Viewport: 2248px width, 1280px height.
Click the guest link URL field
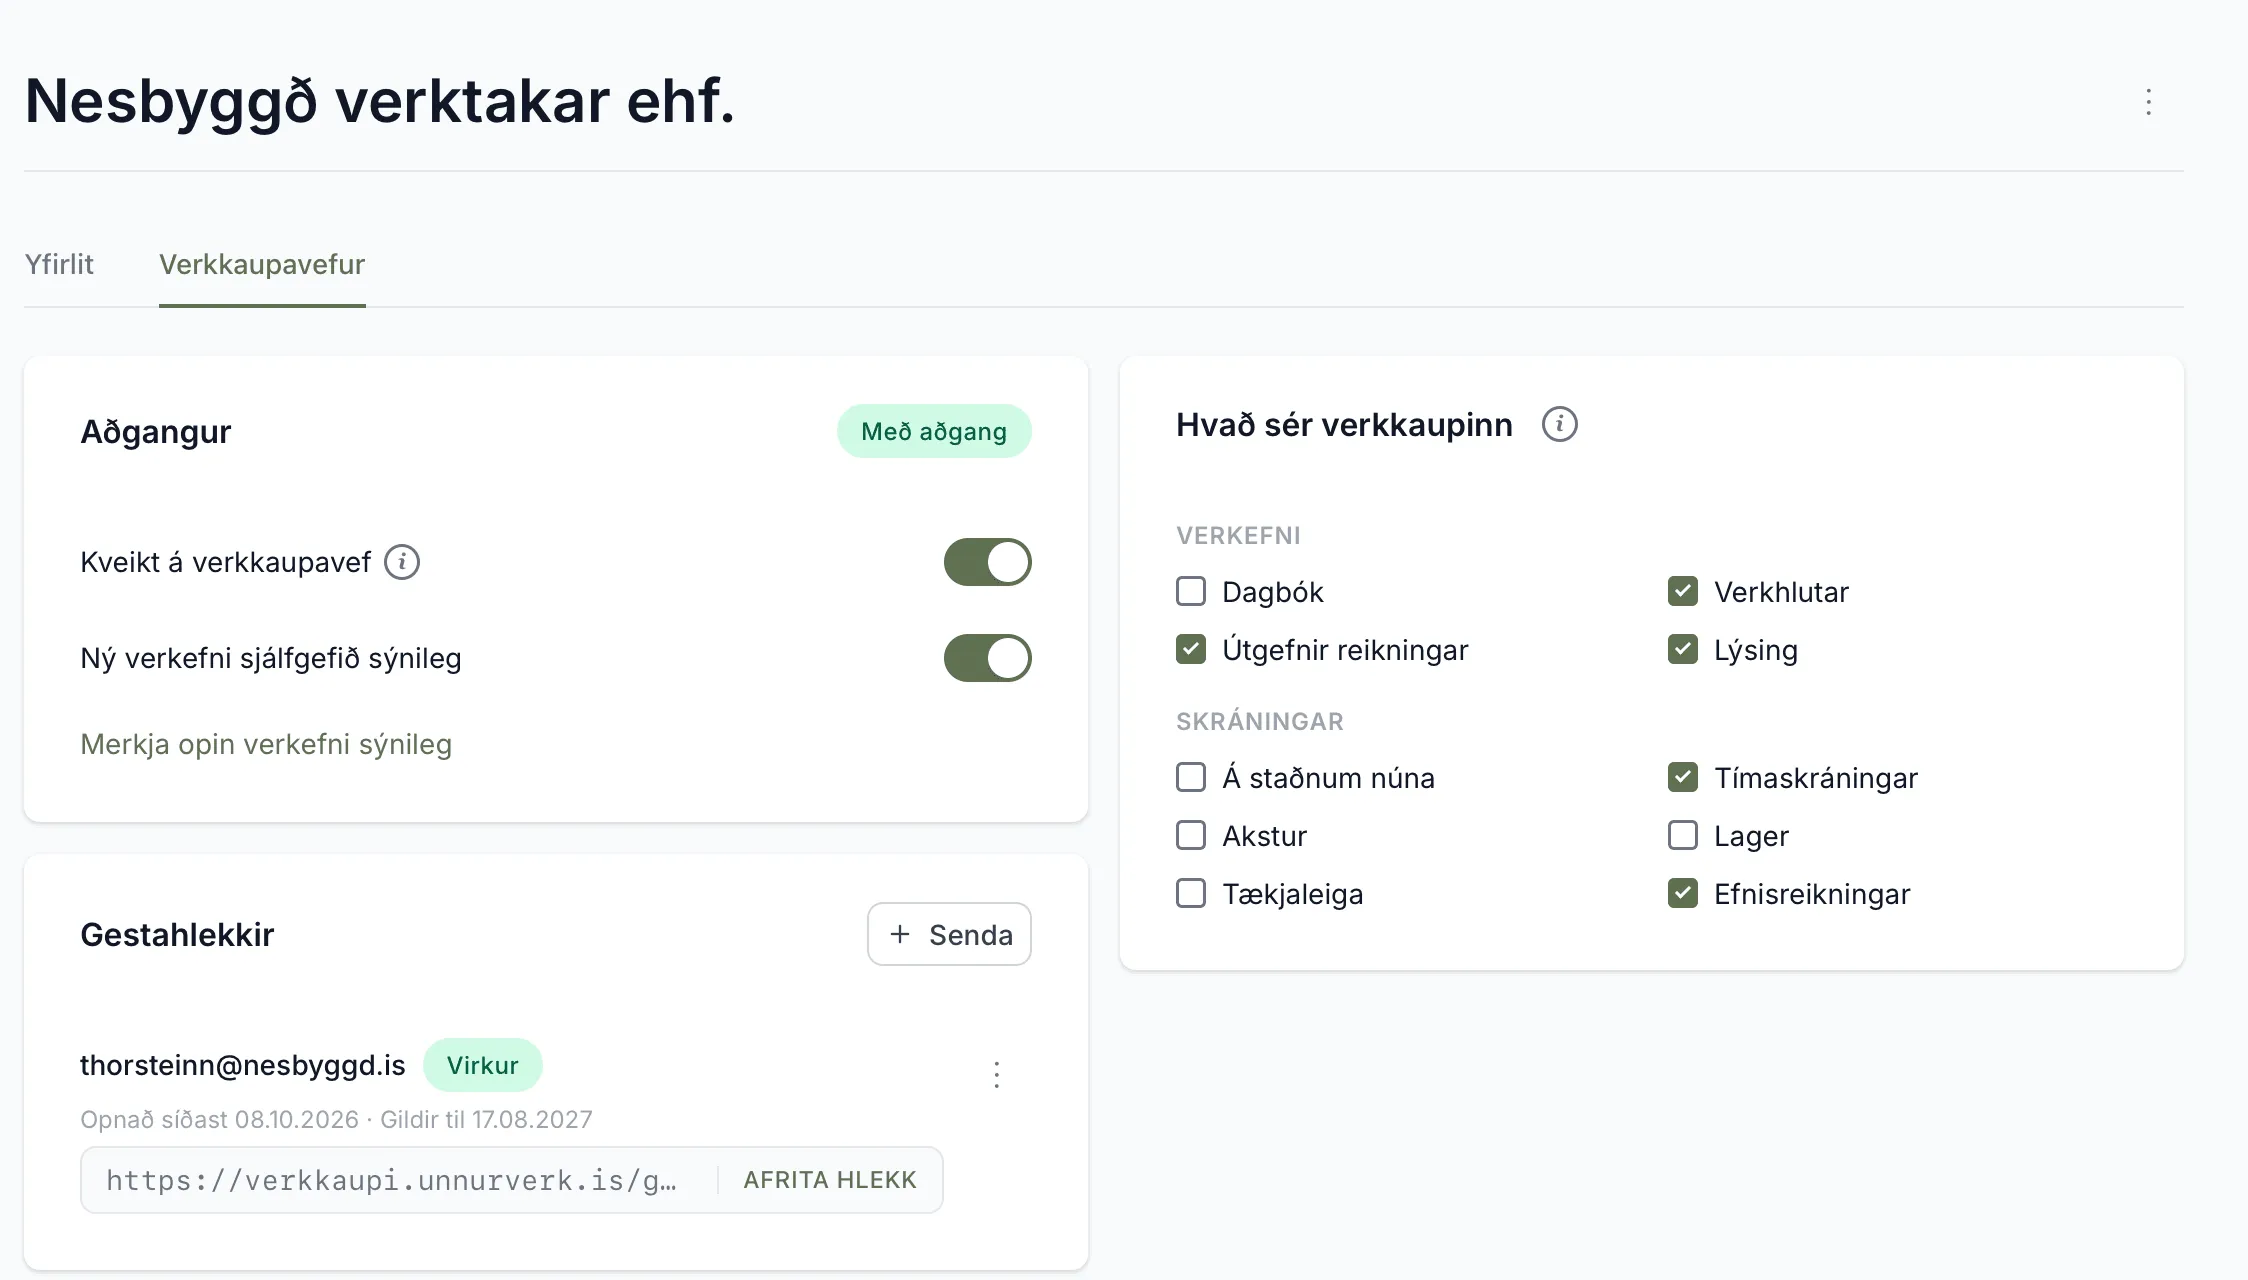(512, 1180)
